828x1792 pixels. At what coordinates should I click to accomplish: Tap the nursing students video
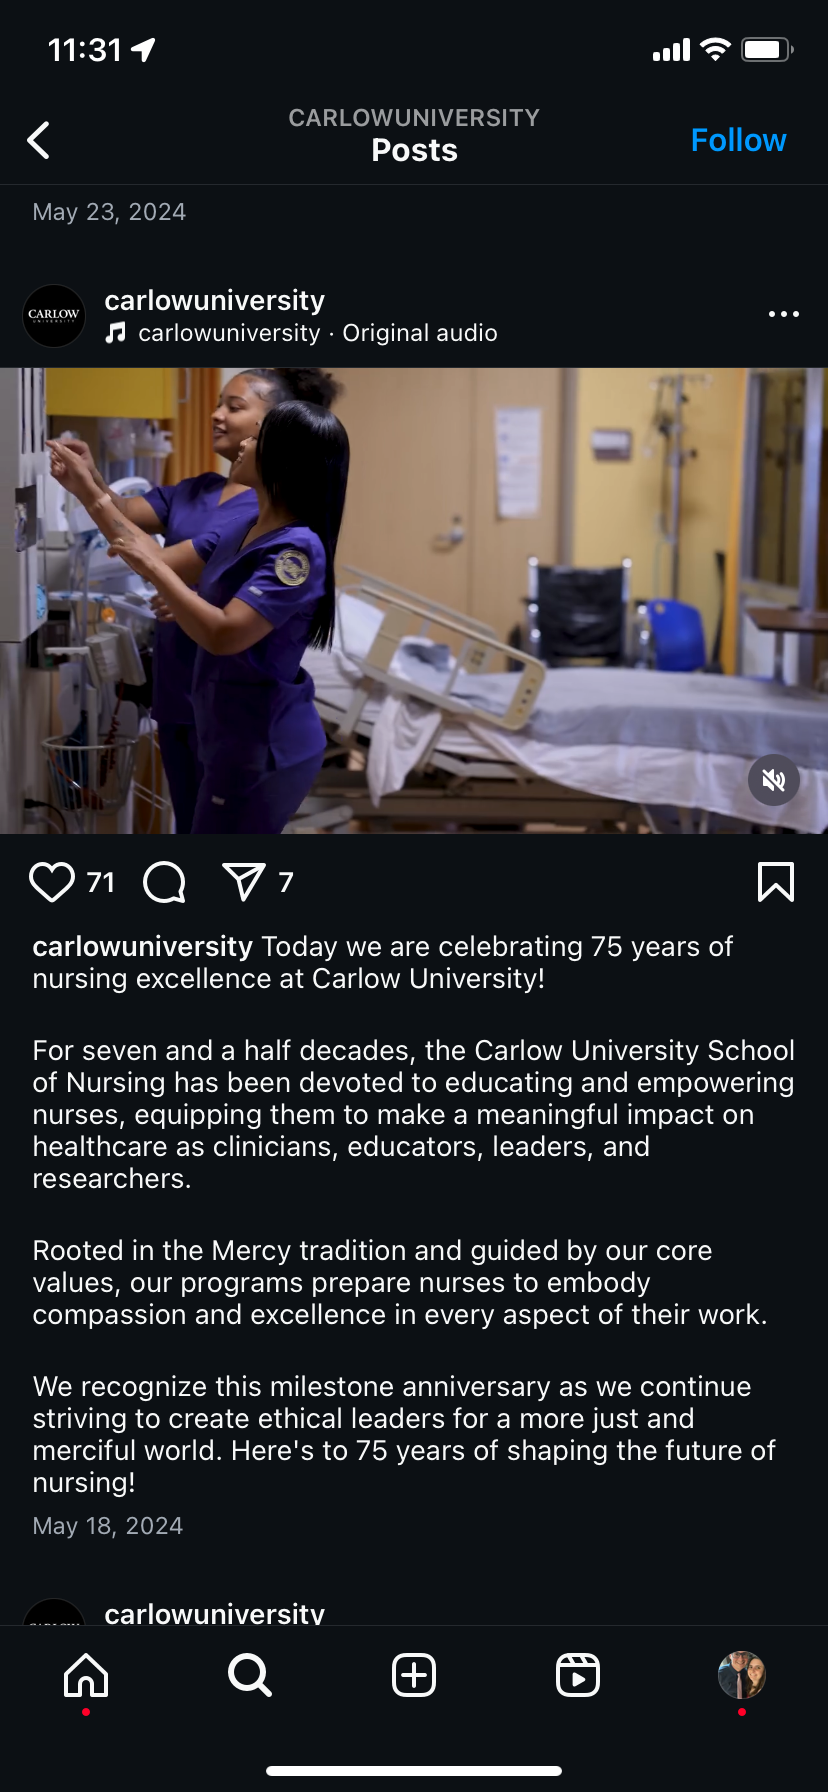(414, 600)
